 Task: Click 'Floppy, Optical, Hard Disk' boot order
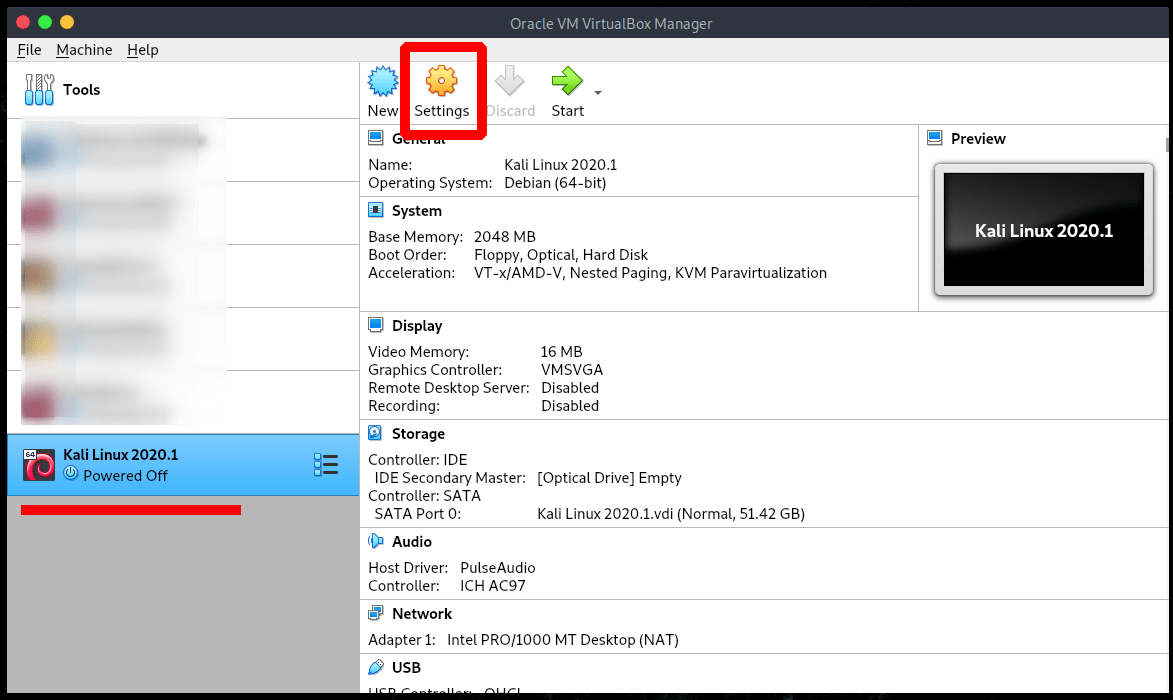[560, 255]
